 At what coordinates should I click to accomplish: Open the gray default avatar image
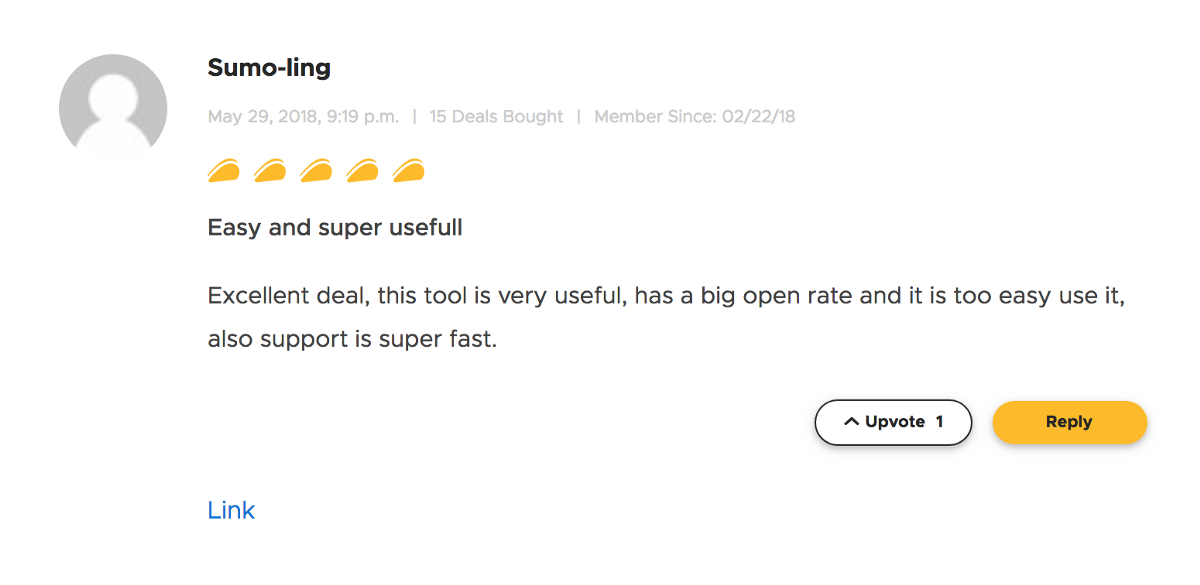click(x=113, y=108)
